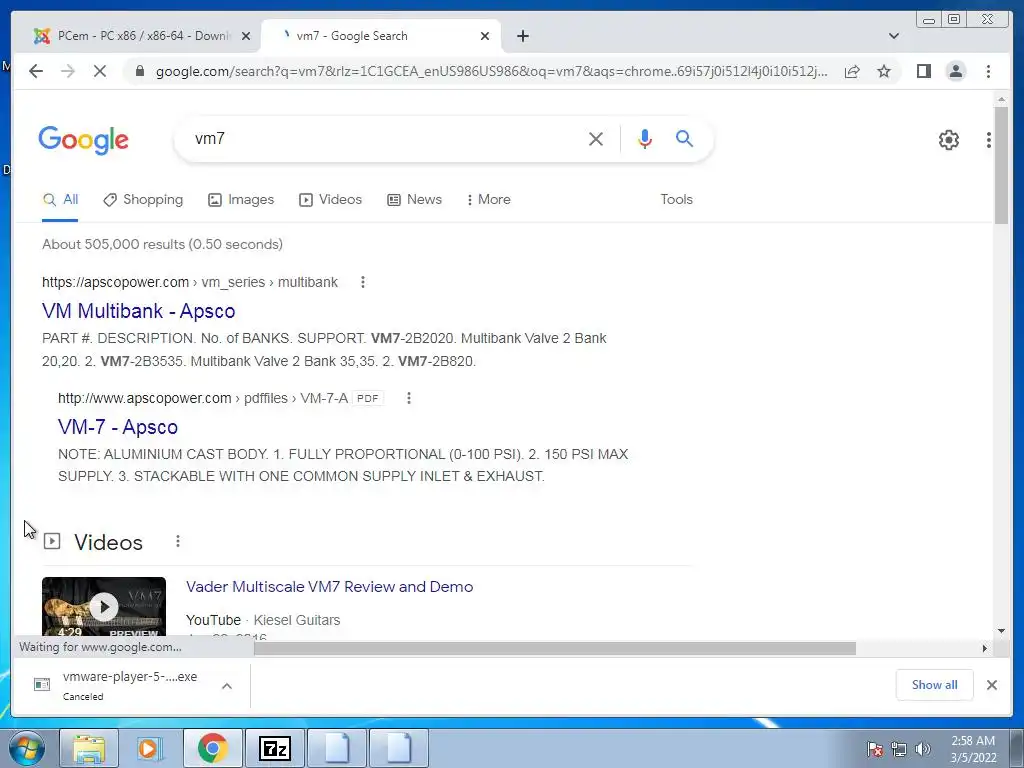
Task: Switch to Images results
Action: pos(241,200)
